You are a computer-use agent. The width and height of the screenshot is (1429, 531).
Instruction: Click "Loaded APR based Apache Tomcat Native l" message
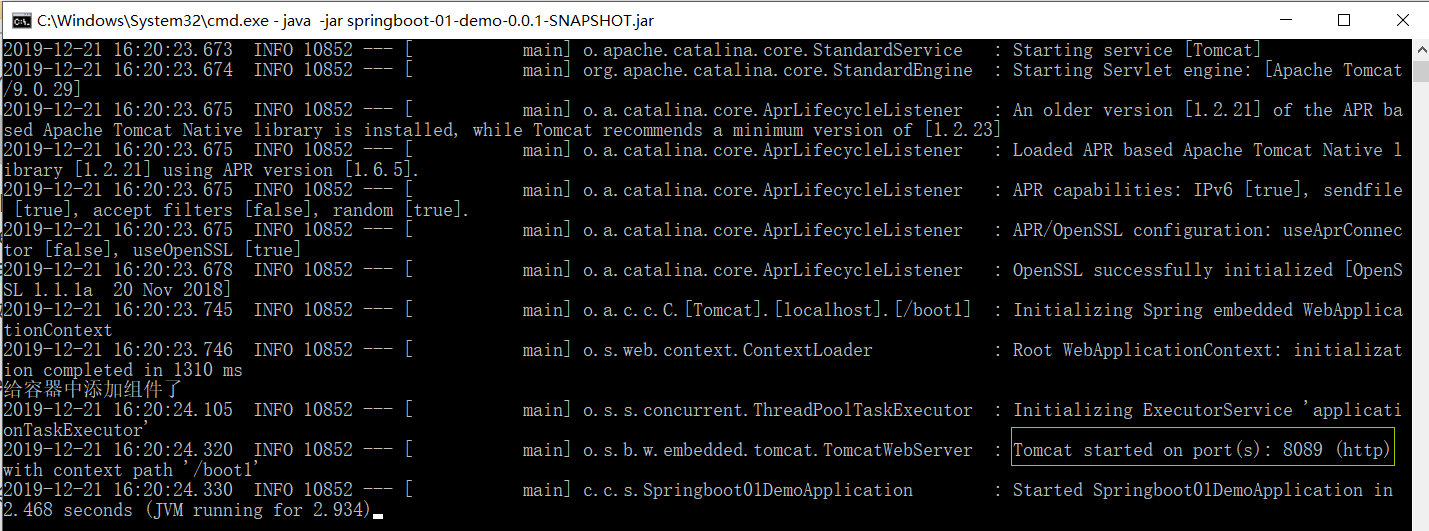(x=1207, y=150)
